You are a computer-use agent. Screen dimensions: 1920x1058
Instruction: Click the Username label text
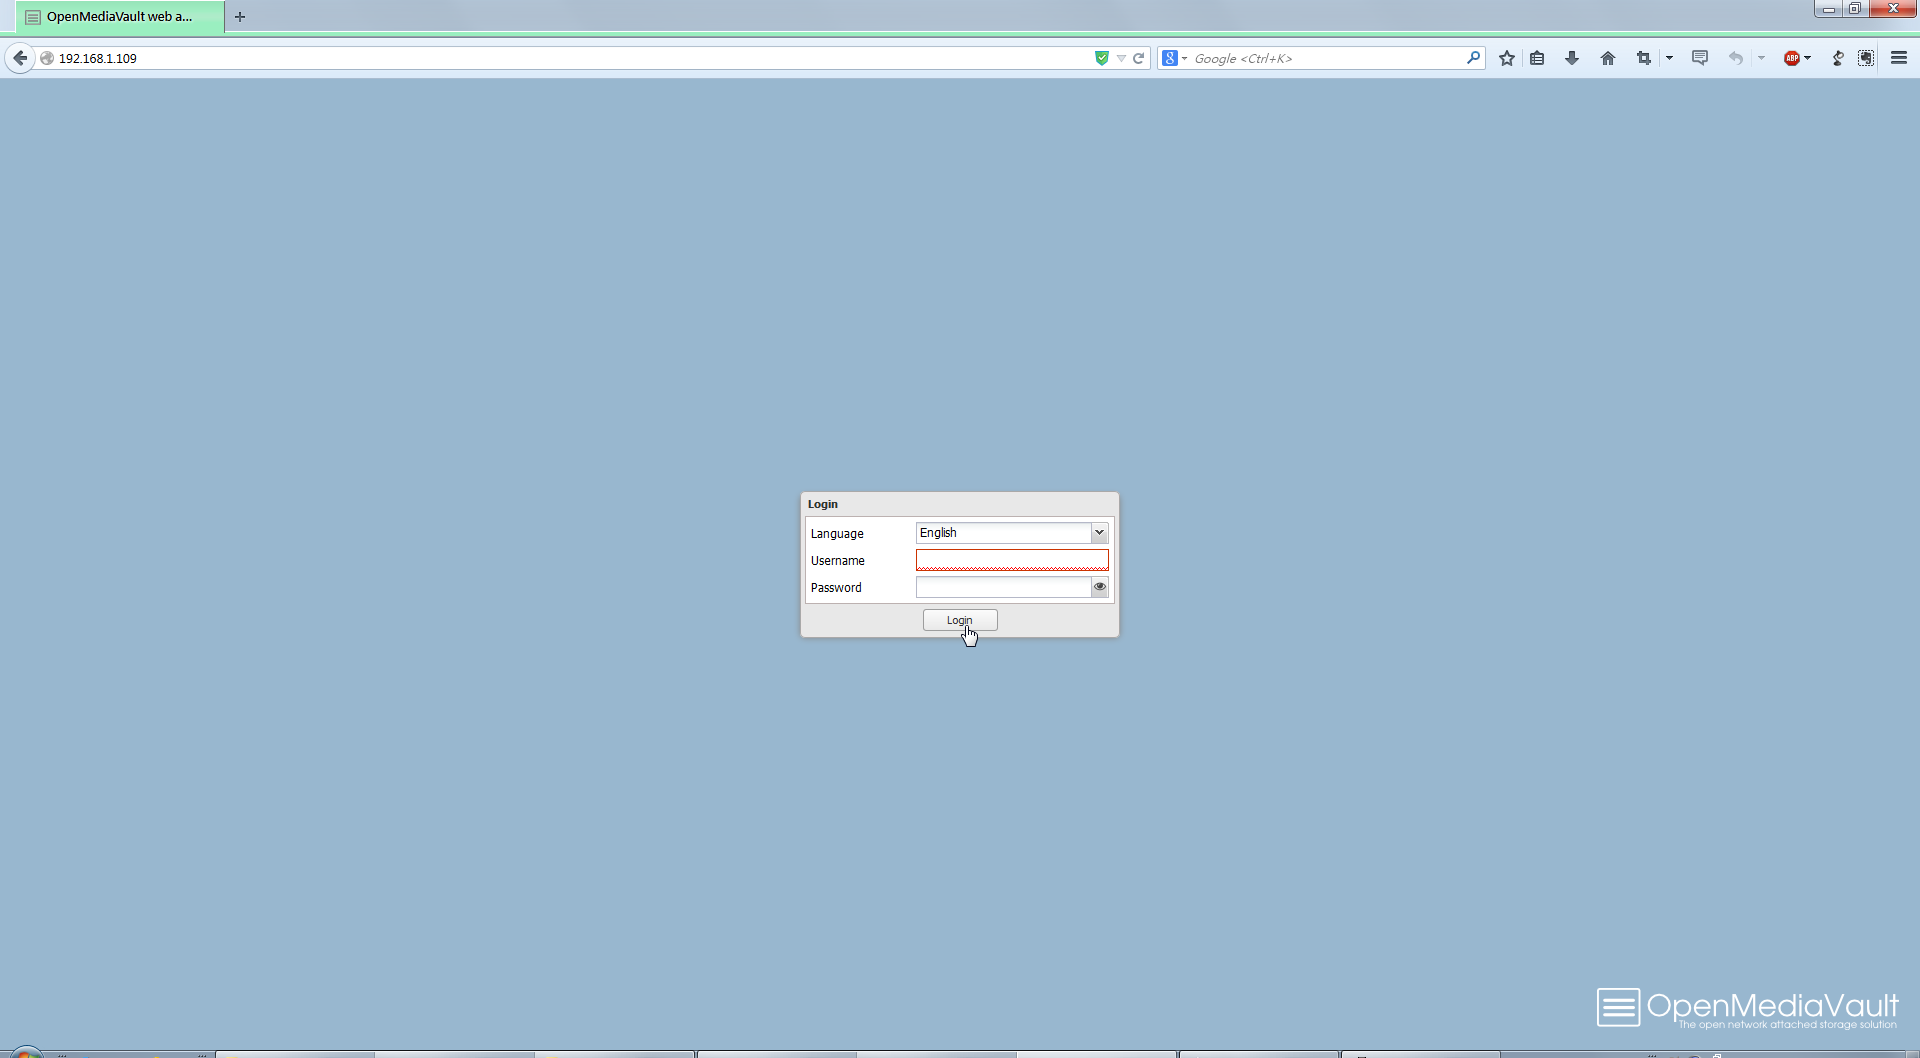click(x=838, y=561)
